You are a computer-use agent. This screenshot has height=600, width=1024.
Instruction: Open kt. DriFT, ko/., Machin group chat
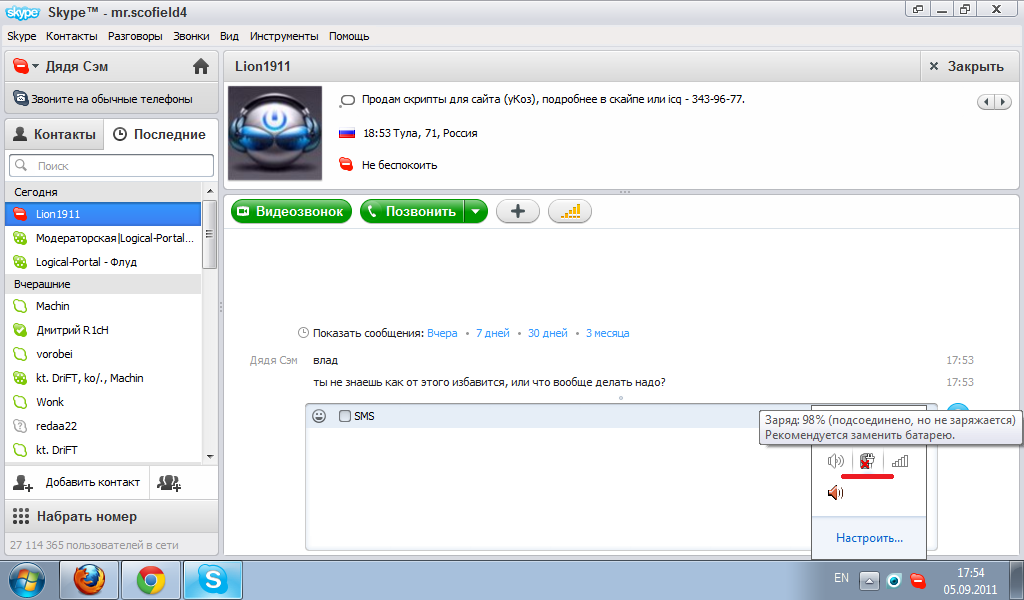point(103,378)
